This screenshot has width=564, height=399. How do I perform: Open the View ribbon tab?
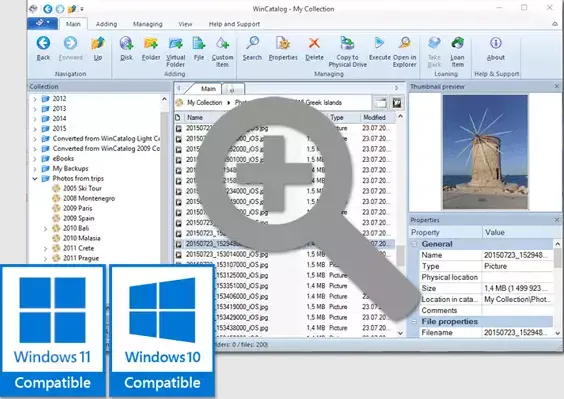click(x=185, y=24)
